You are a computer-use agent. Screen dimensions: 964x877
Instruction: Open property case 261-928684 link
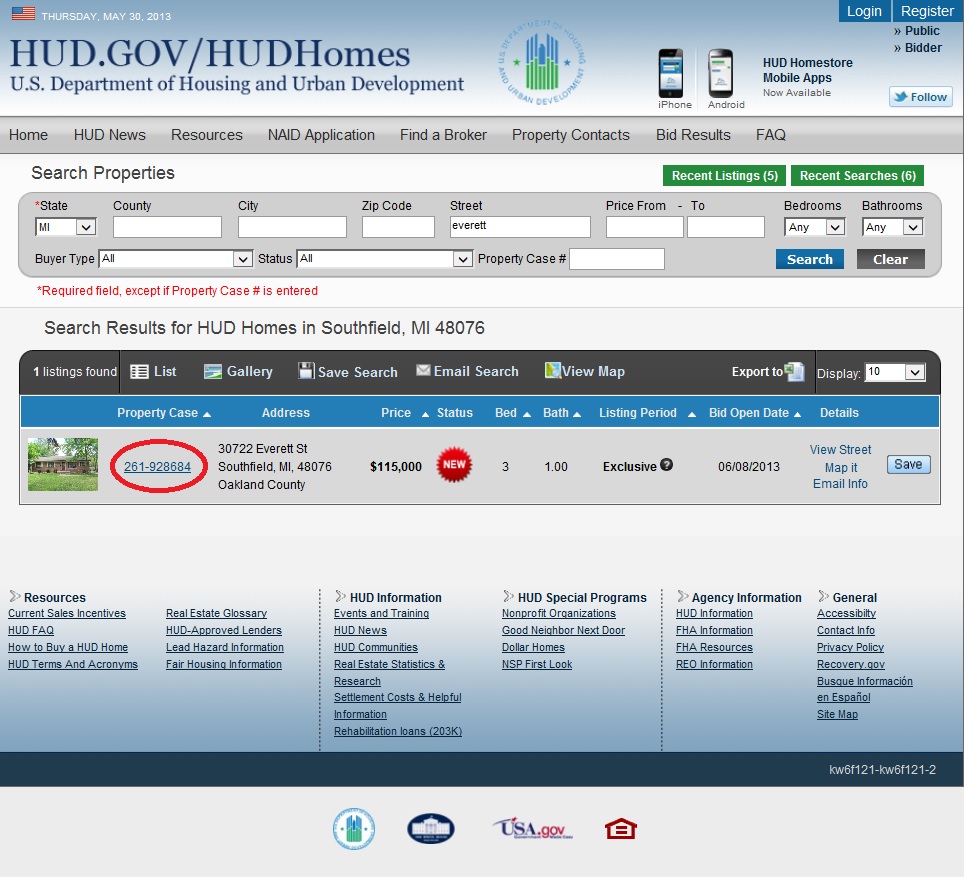pos(157,467)
